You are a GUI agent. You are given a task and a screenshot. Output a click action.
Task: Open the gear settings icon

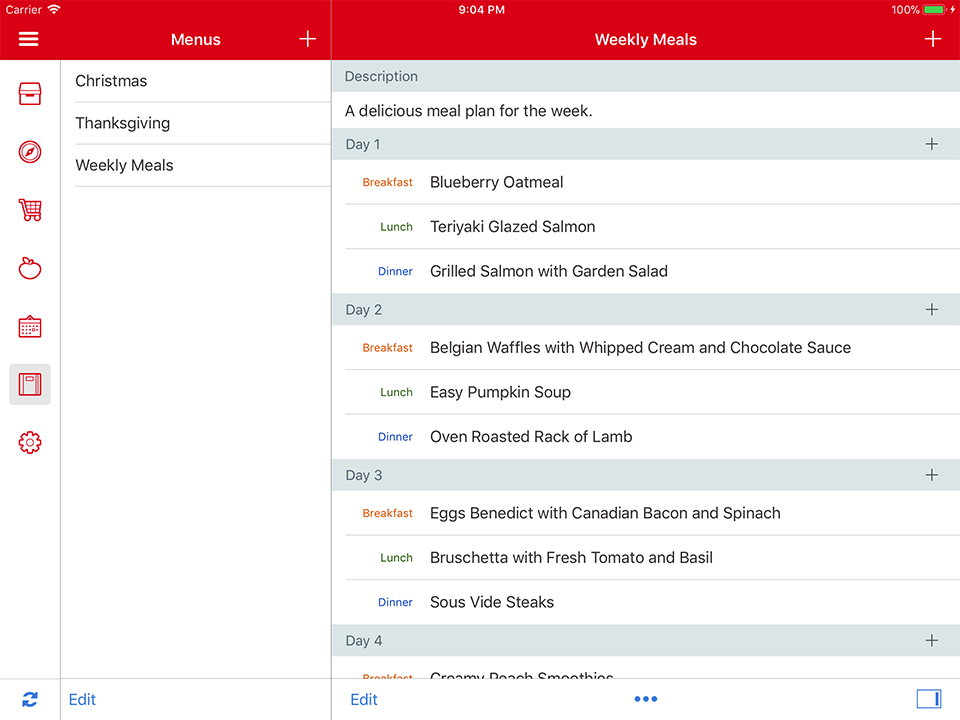pyautogui.click(x=30, y=442)
